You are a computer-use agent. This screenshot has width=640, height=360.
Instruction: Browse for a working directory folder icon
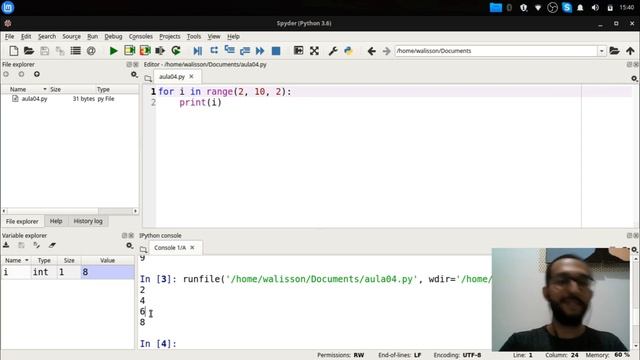[614, 51]
